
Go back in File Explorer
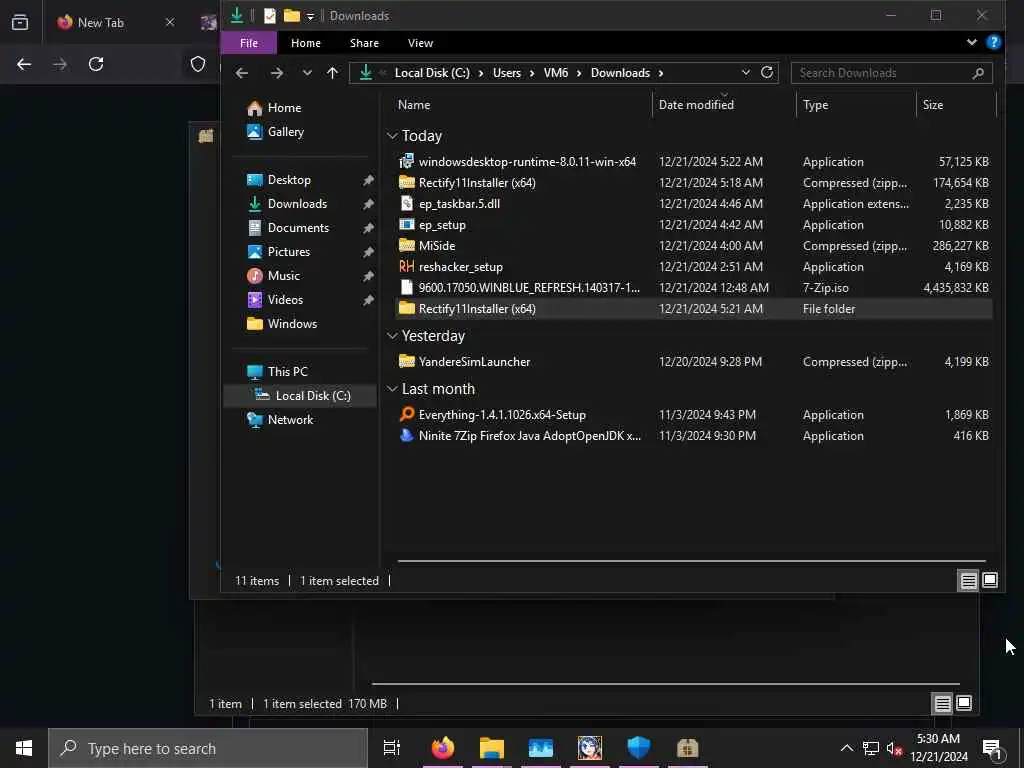242,73
